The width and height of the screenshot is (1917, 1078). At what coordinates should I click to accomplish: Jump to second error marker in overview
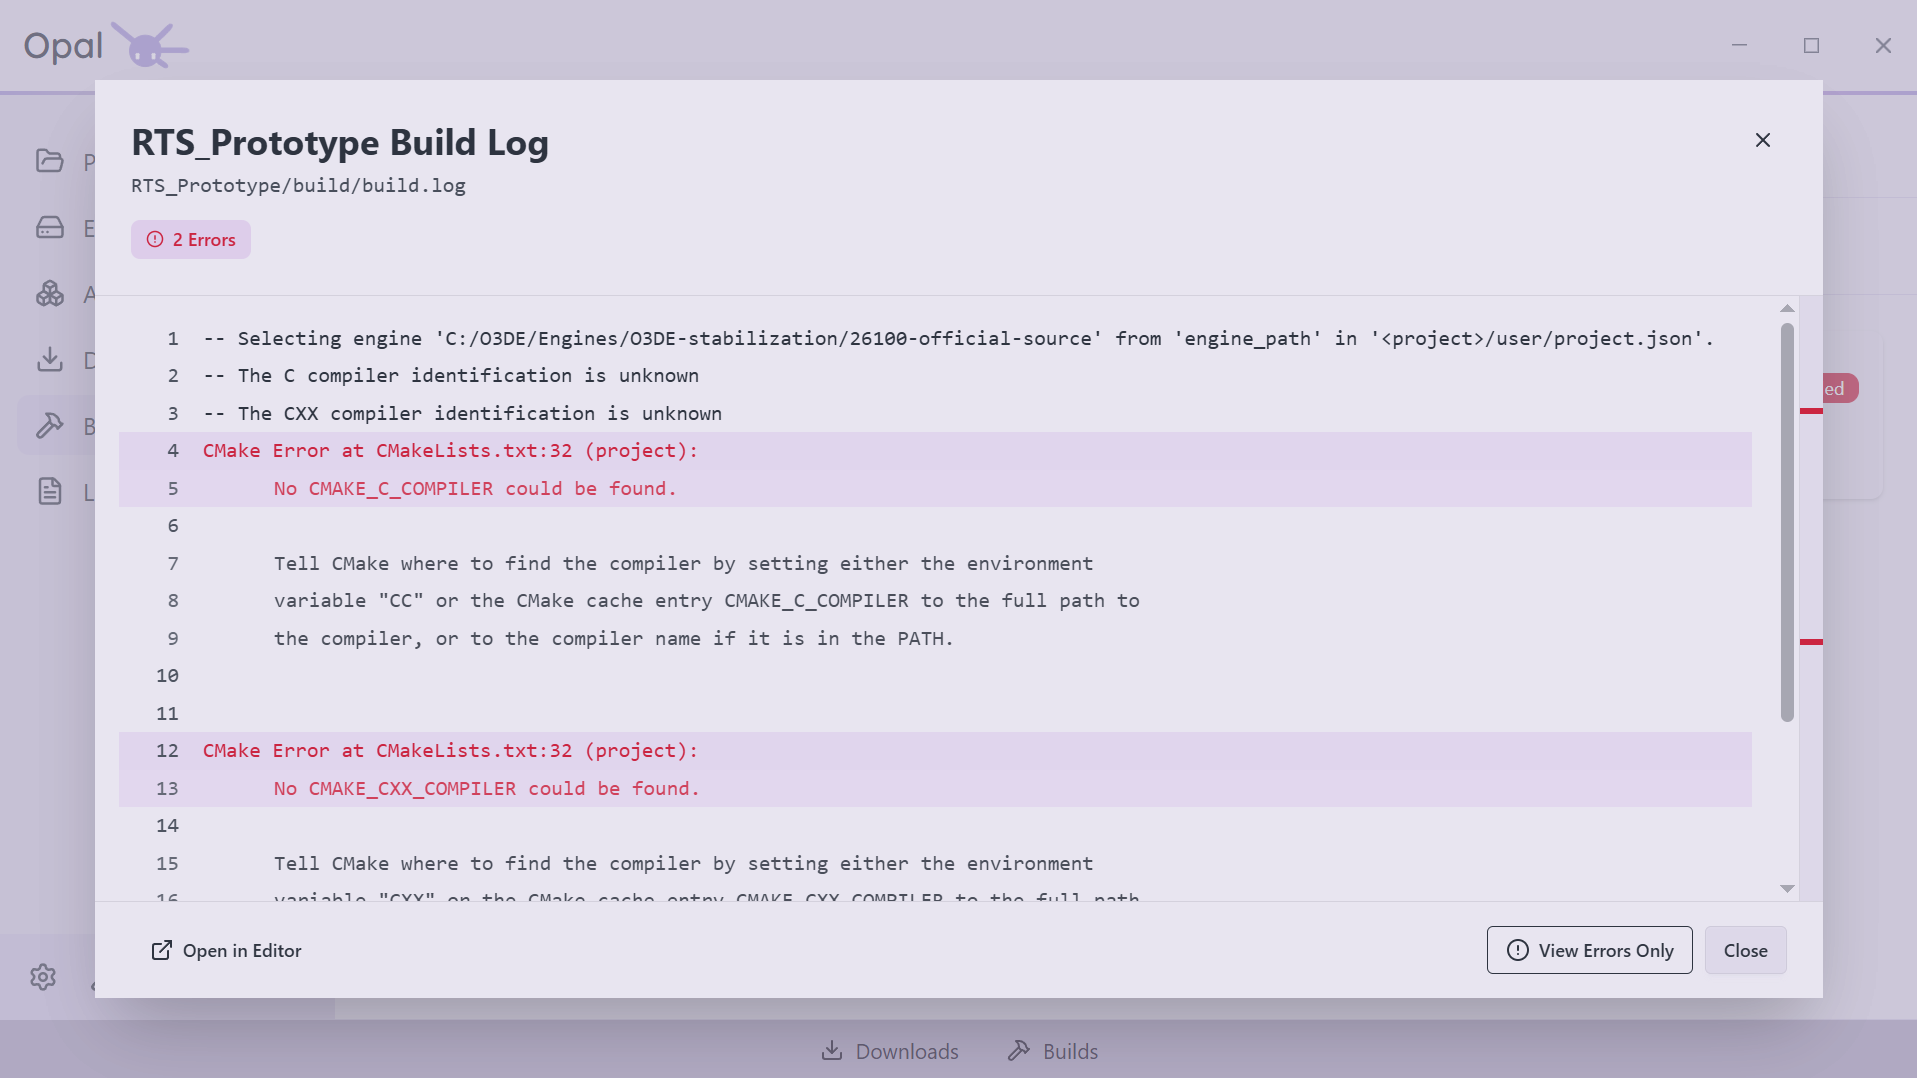click(x=1811, y=642)
